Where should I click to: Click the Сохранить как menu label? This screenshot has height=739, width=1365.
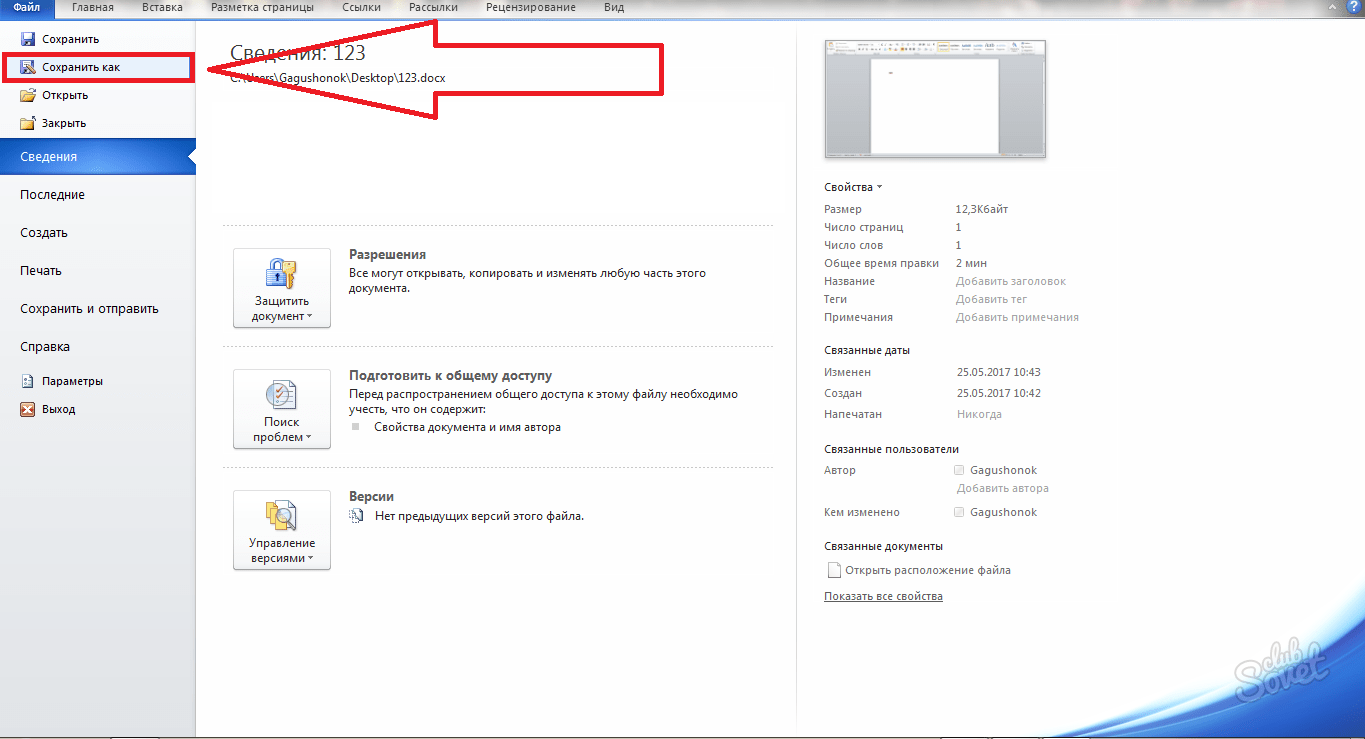click(81, 67)
